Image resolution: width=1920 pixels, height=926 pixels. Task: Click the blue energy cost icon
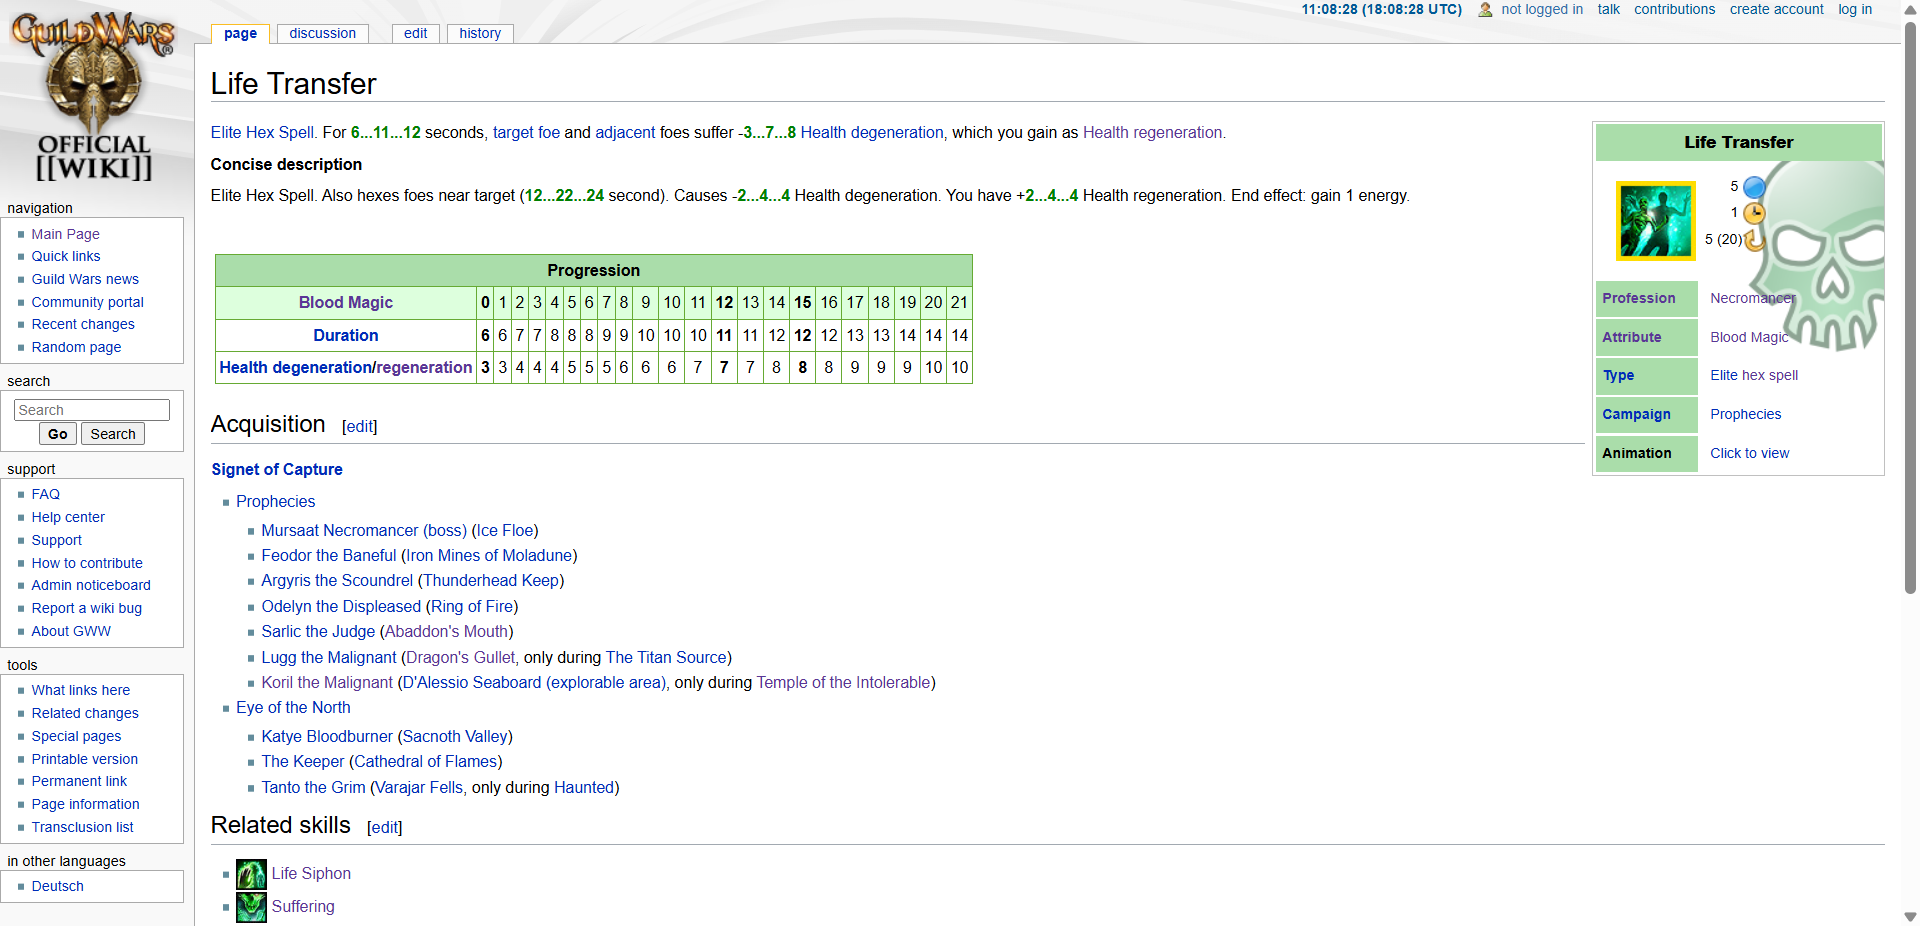(x=1754, y=187)
